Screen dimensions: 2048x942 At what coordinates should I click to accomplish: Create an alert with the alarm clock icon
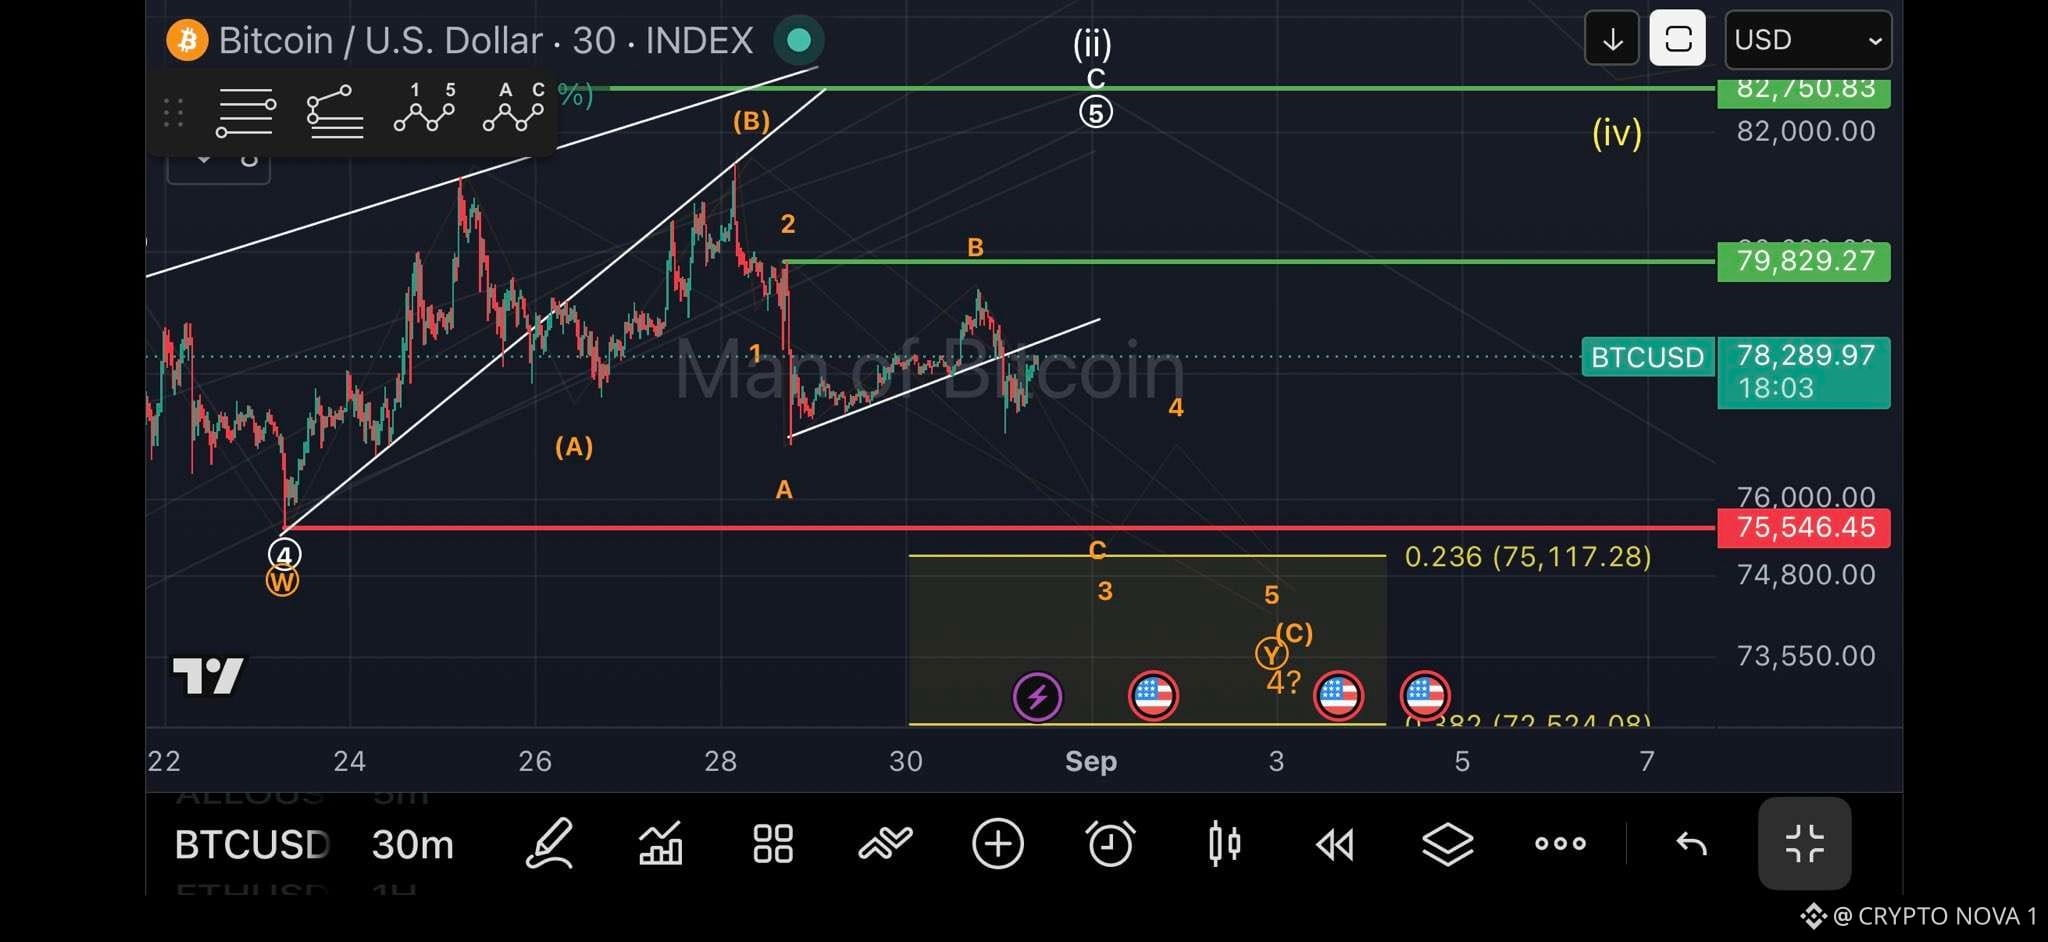click(1110, 844)
